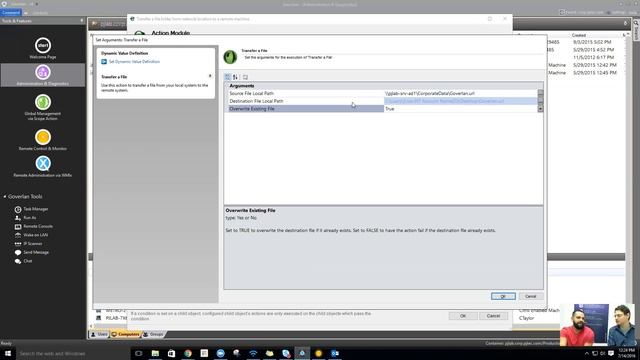Select the Source File Local Path row
This screenshot has width=640, height=360.
click(383, 93)
